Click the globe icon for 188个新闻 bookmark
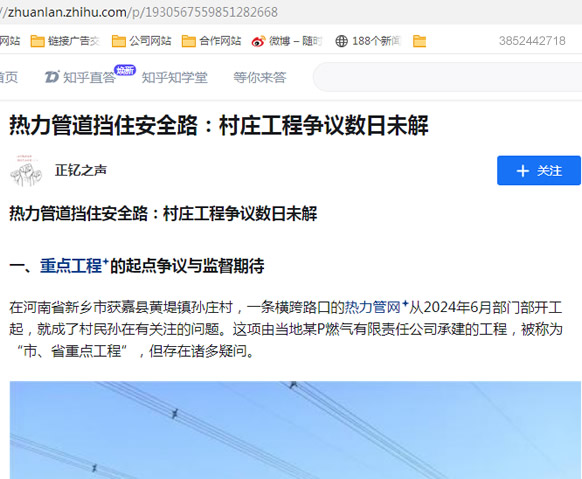 coord(341,41)
